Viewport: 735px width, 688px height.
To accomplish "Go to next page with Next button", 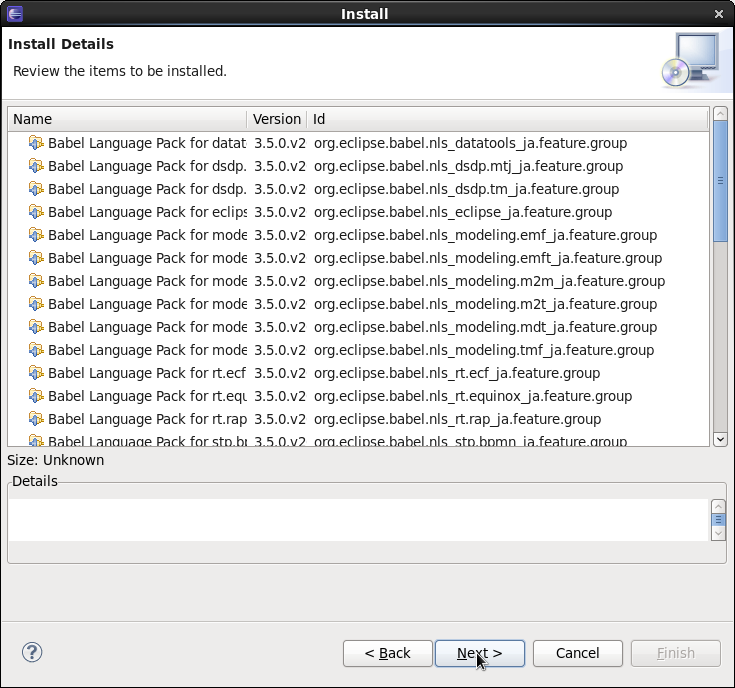I will point(480,653).
